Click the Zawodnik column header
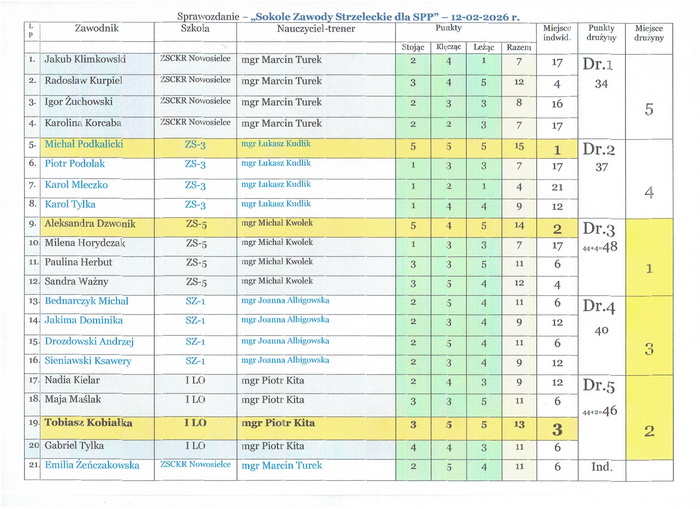The width and height of the screenshot is (700, 509). tap(97, 28)
